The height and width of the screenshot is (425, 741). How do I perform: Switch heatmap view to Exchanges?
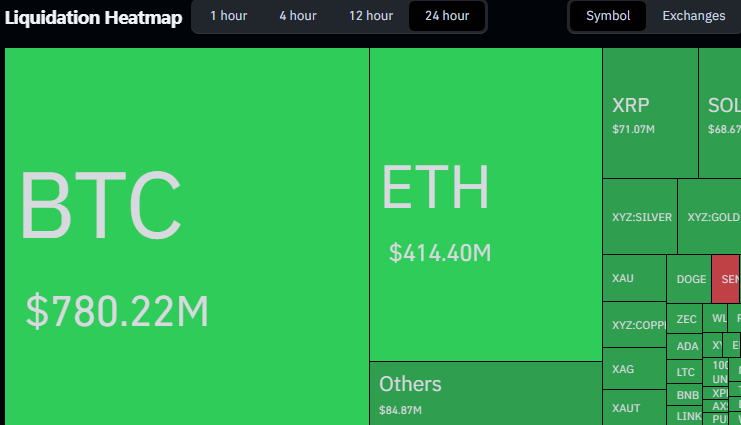coord(693,16)
